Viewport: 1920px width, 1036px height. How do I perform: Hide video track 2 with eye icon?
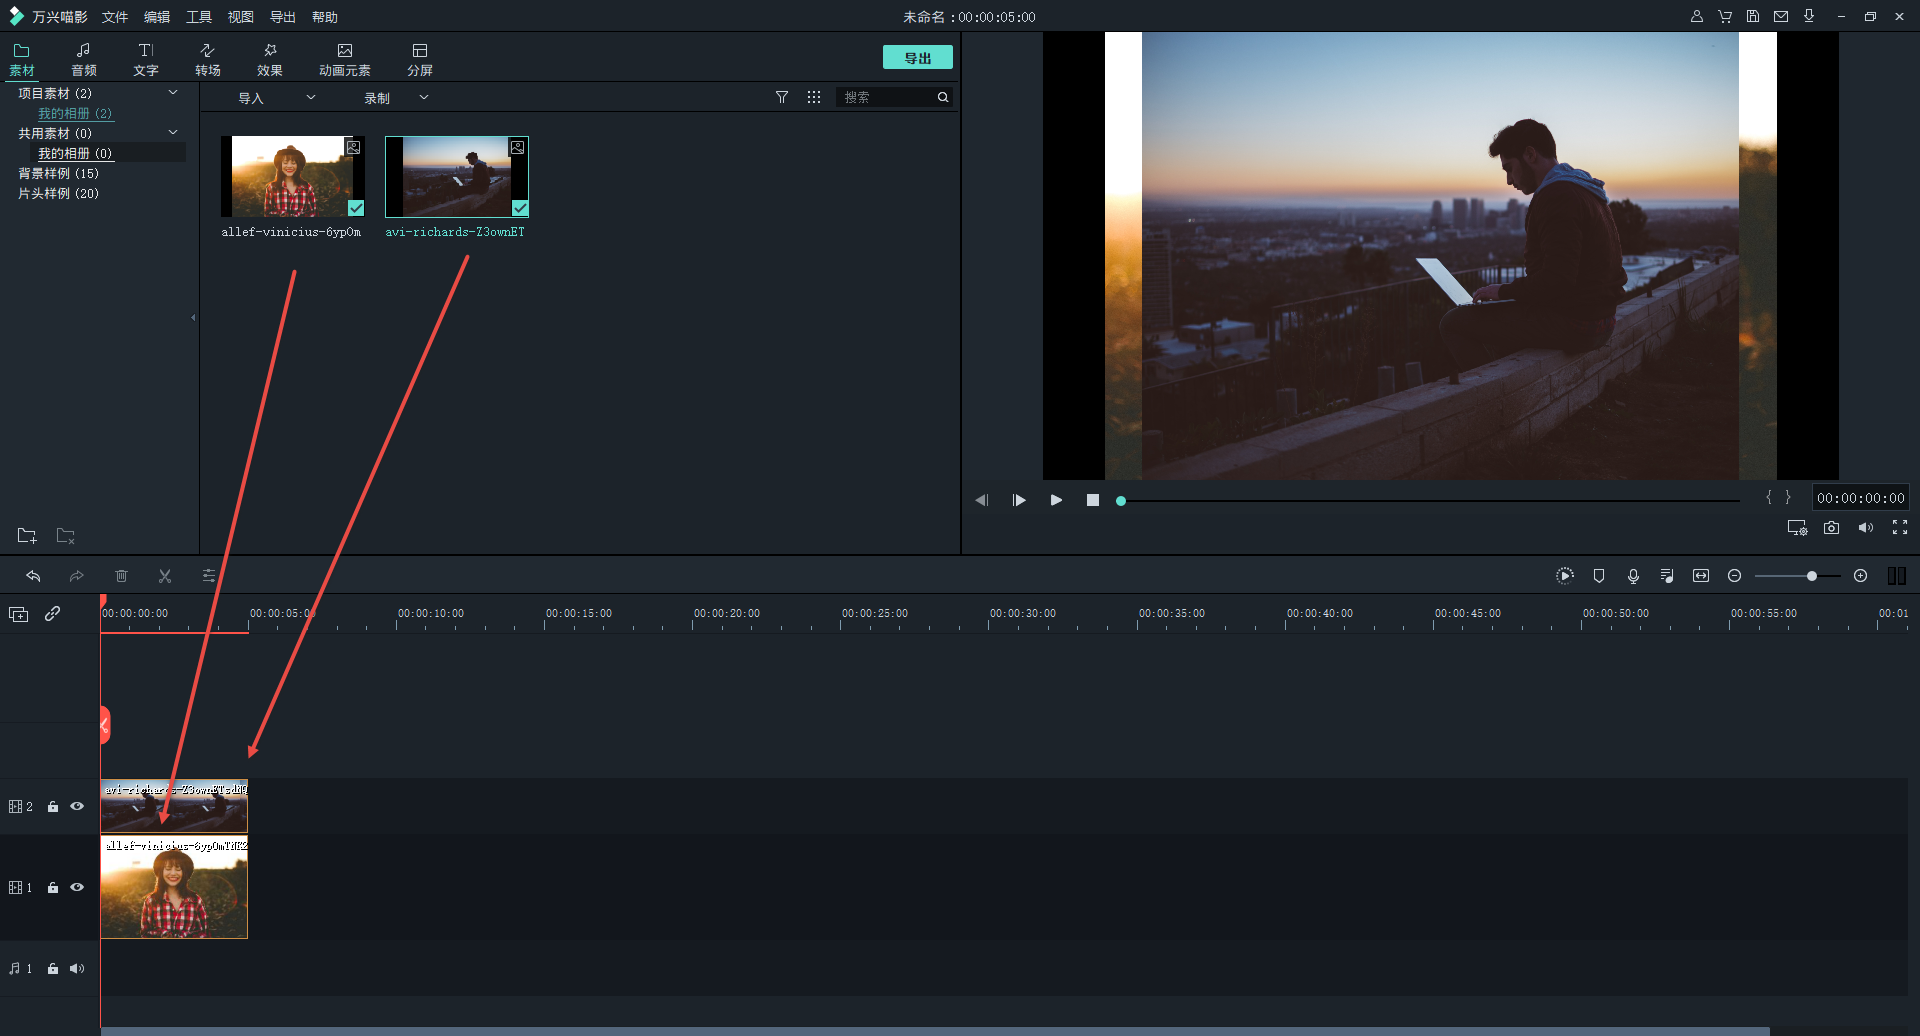pos(77,806)
